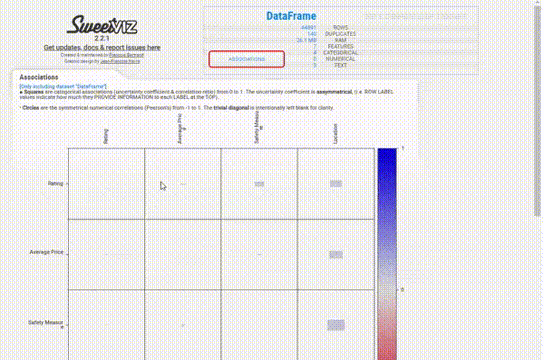
Task: Click the Average Price row label
Action: (46, 252)
